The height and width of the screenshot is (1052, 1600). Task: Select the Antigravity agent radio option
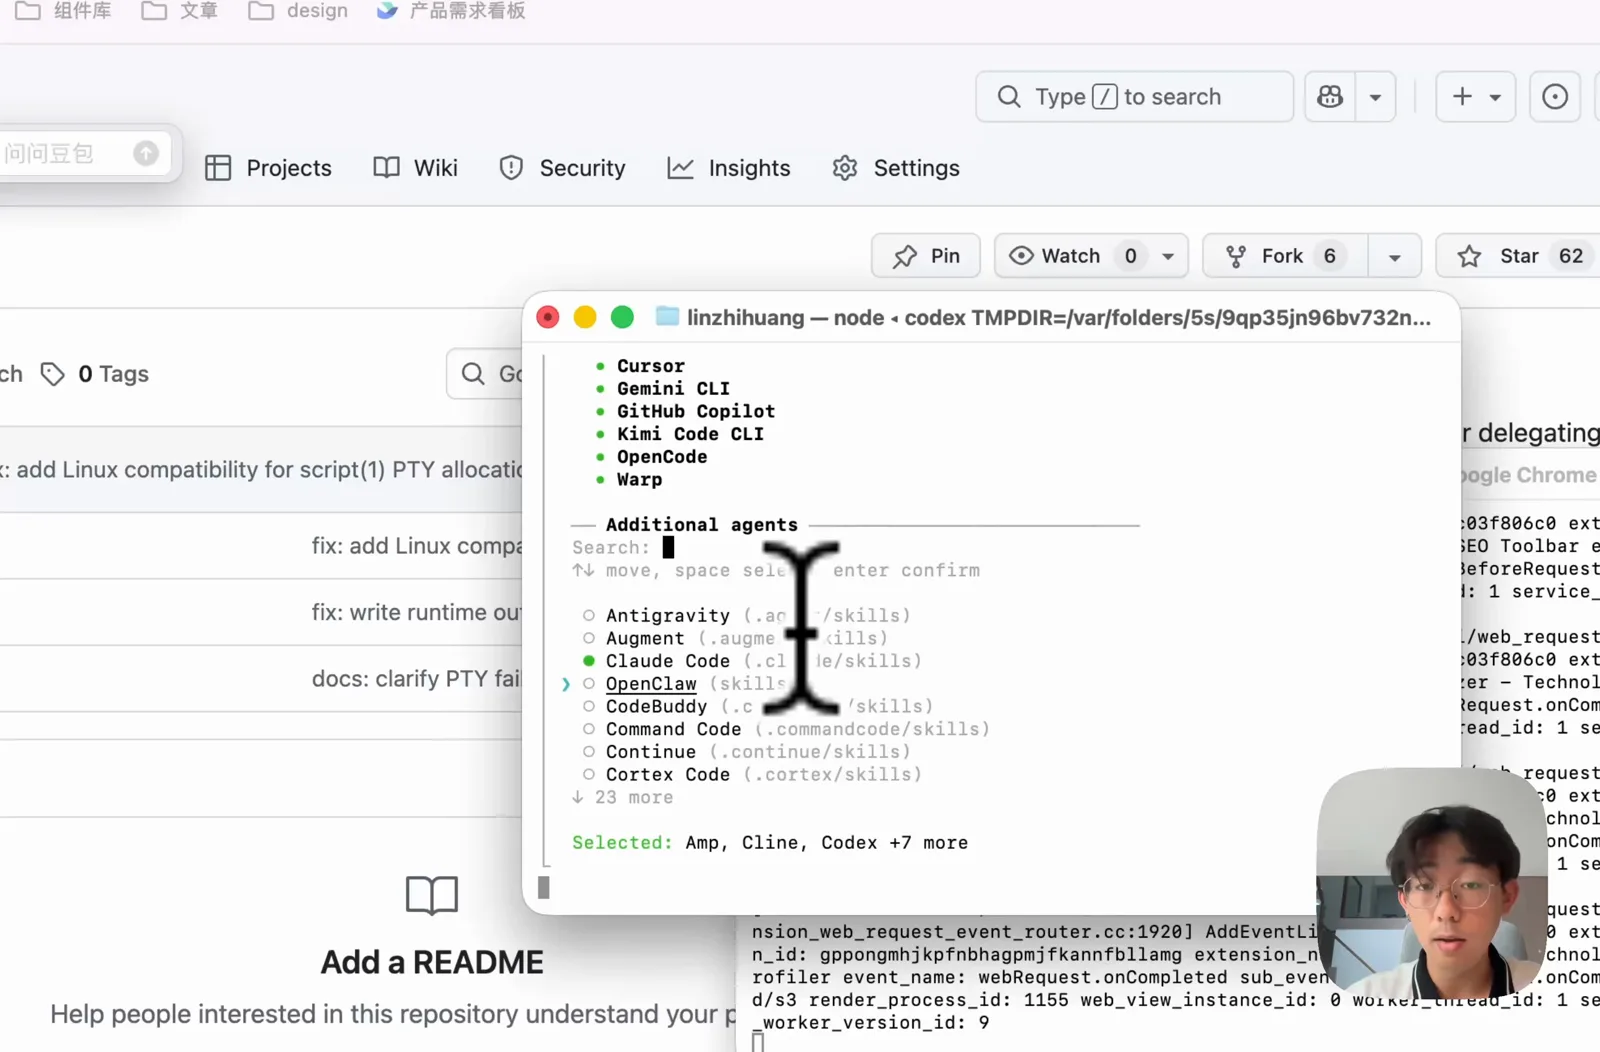point(589,615)
